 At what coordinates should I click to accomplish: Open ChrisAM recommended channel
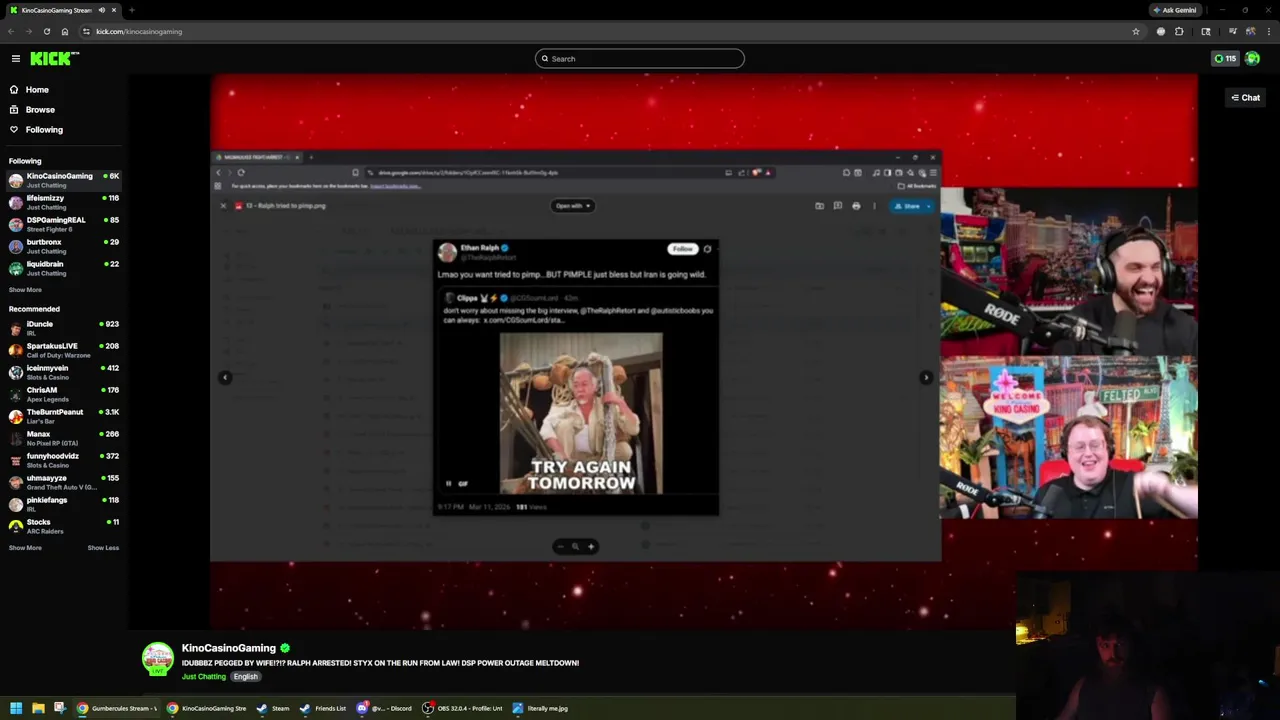coord(63,394)
